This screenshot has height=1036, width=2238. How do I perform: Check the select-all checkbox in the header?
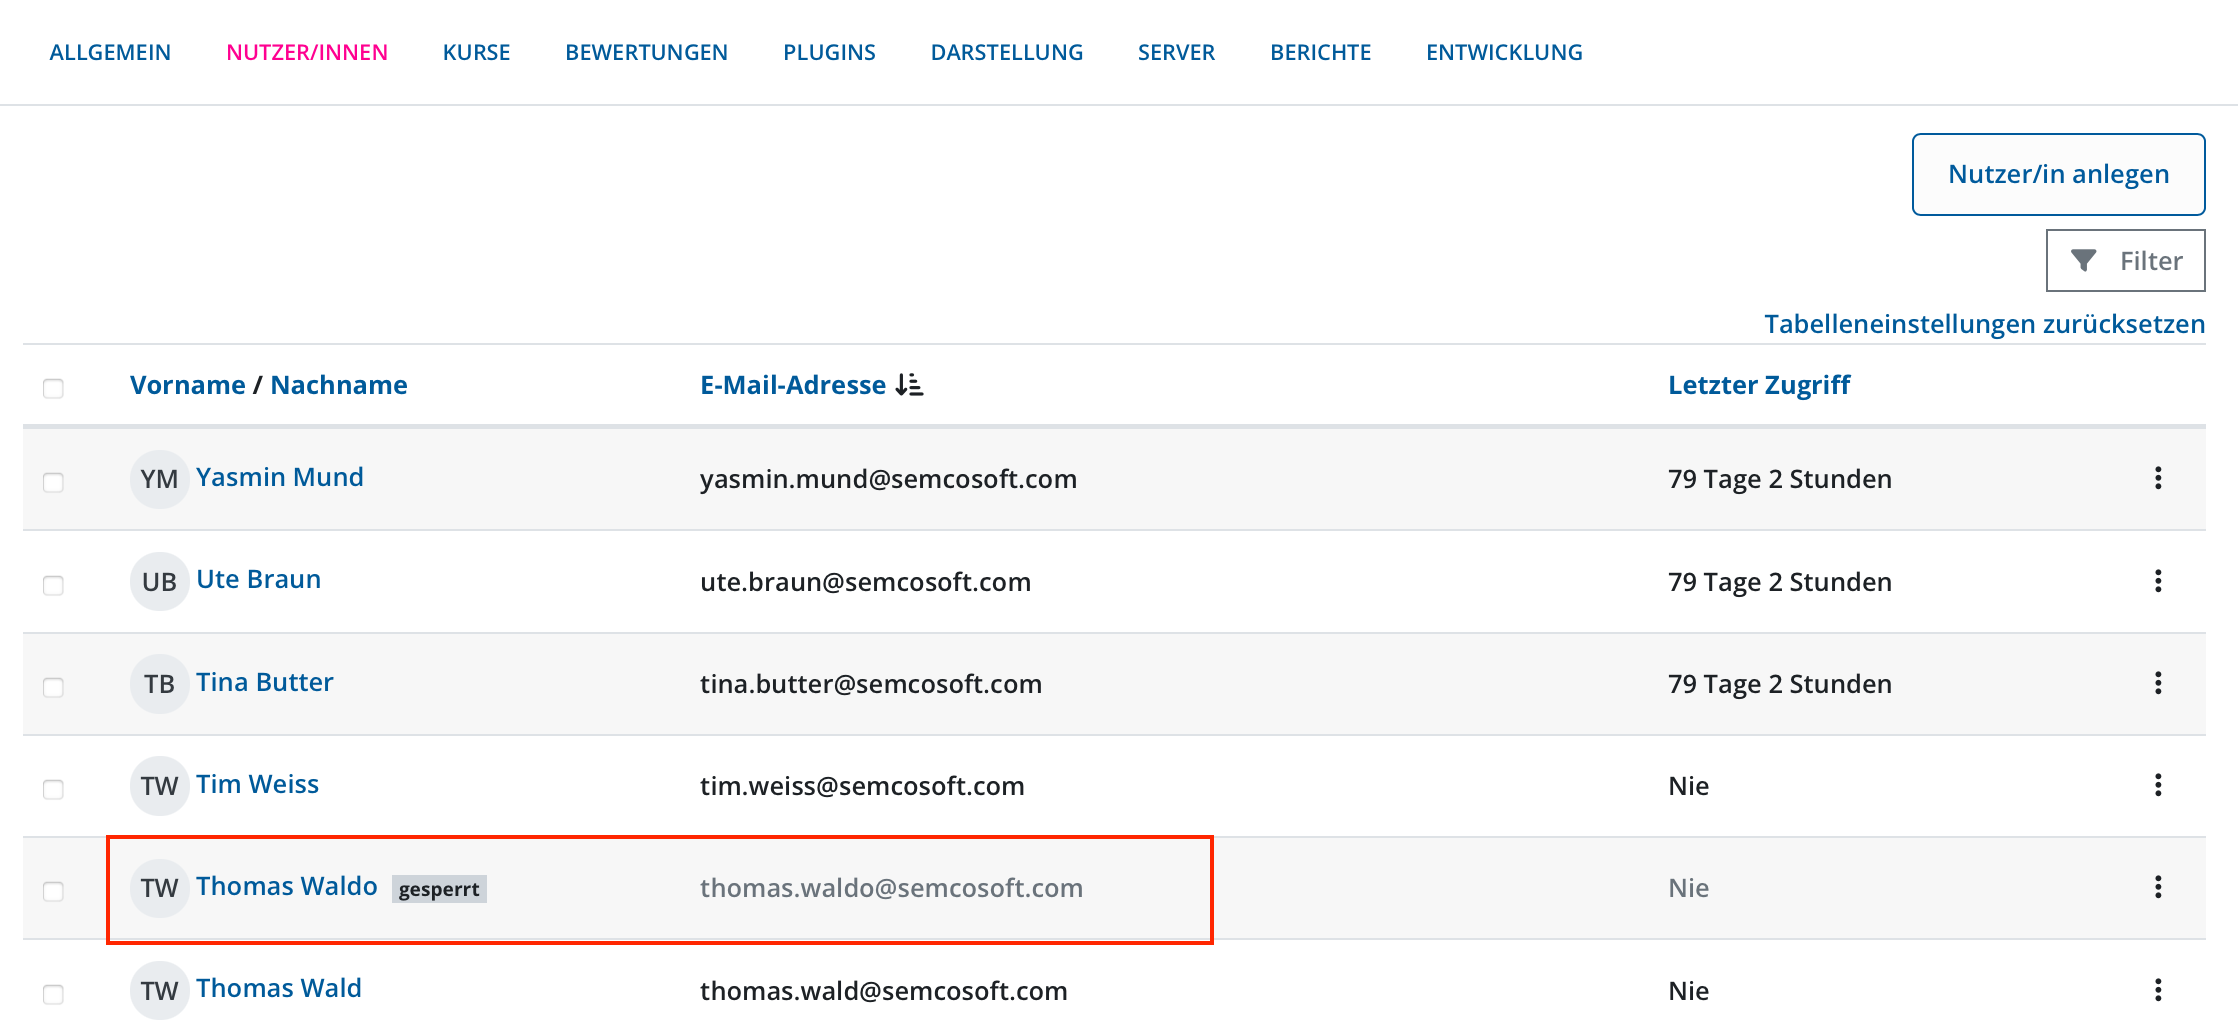[x=53, y=388]
